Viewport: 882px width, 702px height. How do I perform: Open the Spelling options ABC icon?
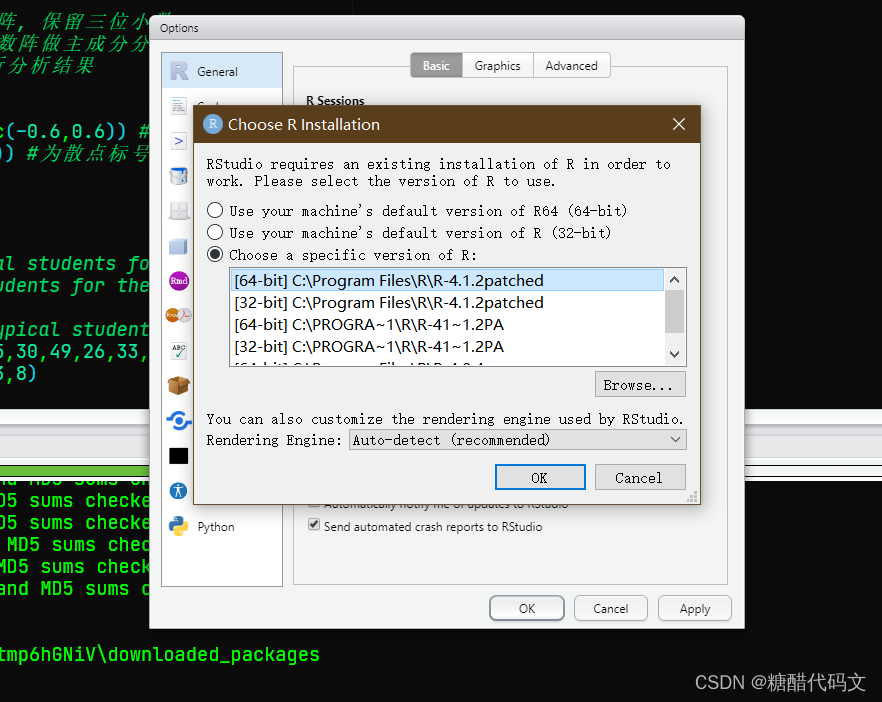178,350
